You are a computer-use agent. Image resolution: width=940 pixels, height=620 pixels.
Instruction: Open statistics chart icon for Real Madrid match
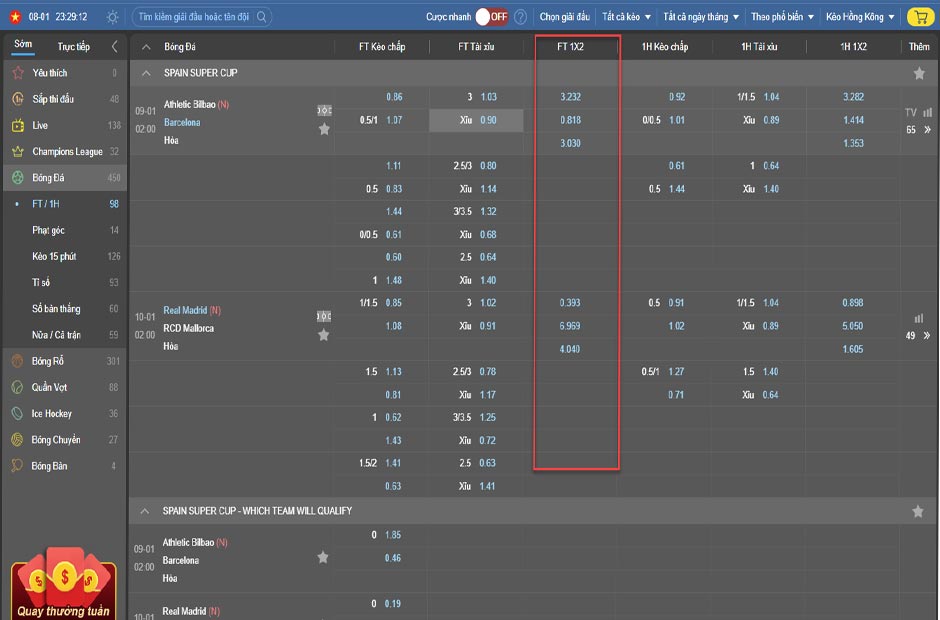tap(918, 318)
